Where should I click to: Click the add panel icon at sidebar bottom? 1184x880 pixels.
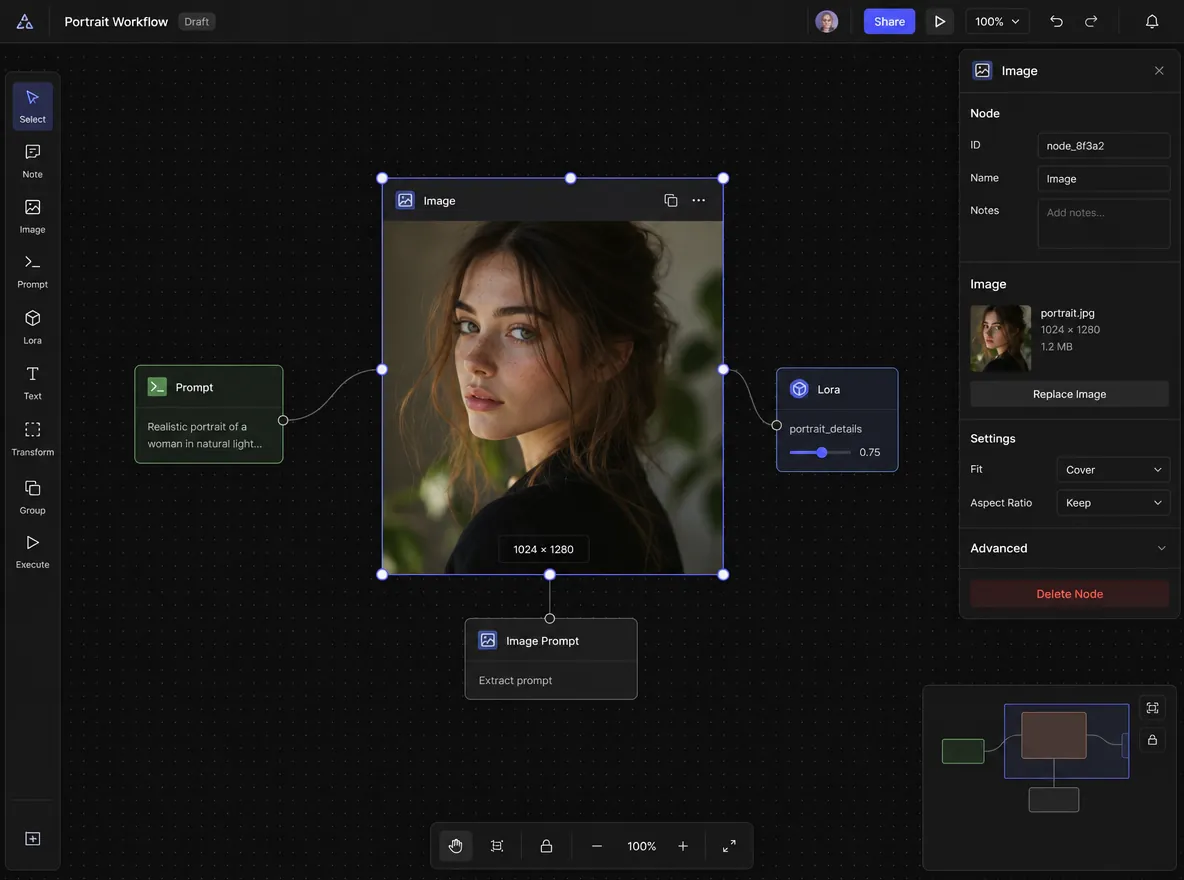pos(32,838)
